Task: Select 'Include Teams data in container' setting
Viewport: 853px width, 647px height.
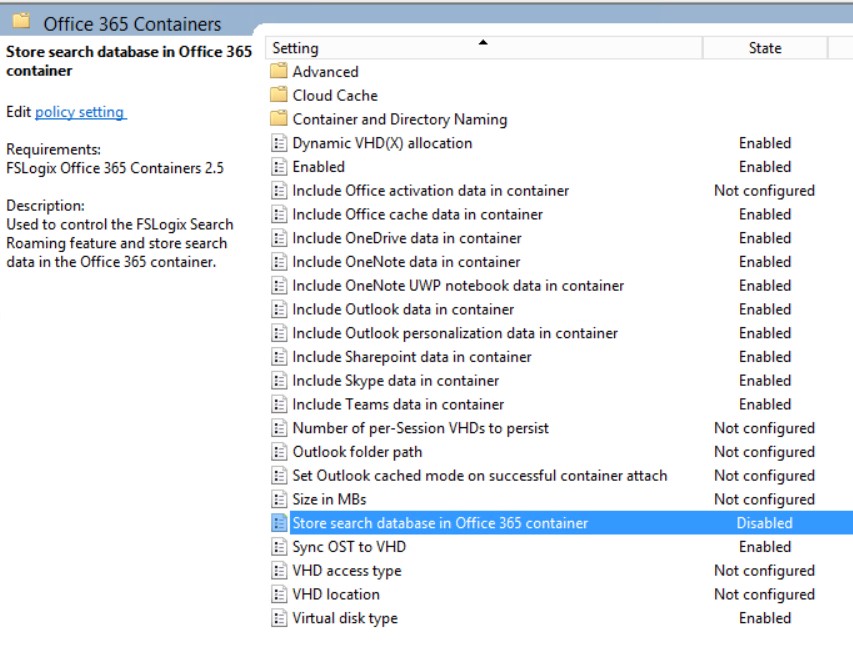Action: 398,404
